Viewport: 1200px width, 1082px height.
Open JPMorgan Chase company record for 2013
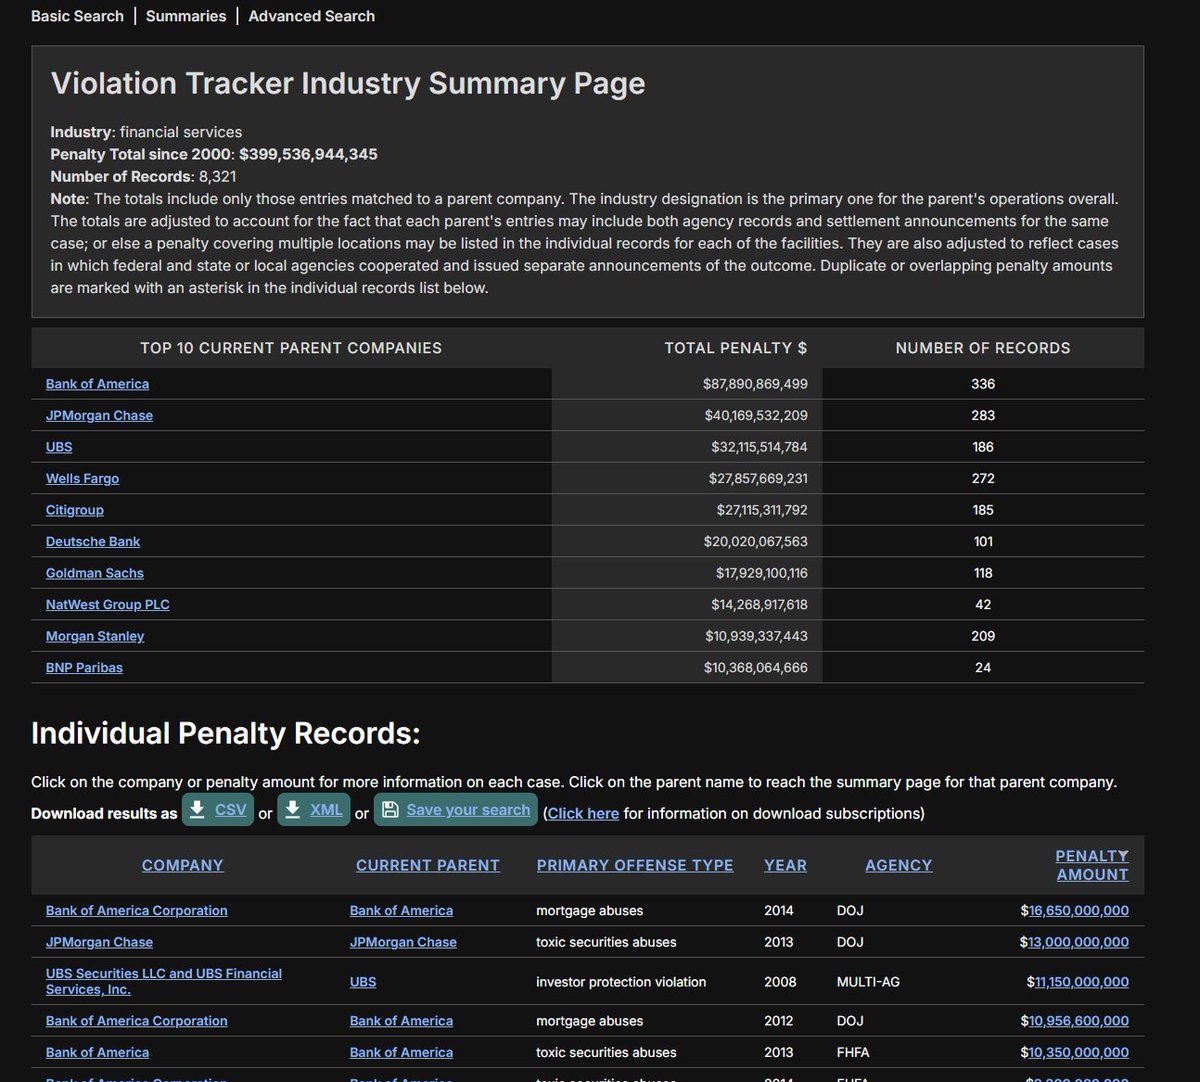point(99,942)
